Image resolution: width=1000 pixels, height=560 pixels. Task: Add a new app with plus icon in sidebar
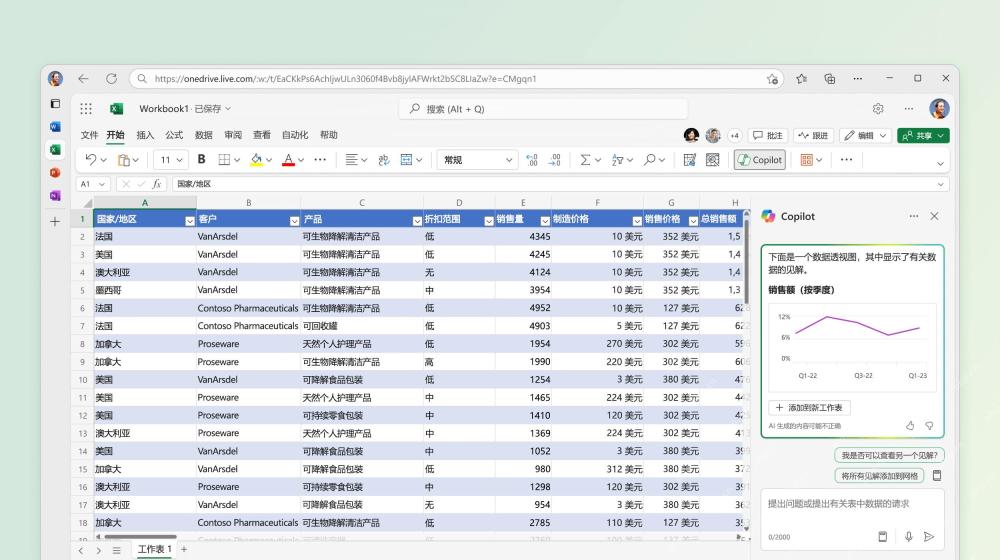[x=55, y=222]
